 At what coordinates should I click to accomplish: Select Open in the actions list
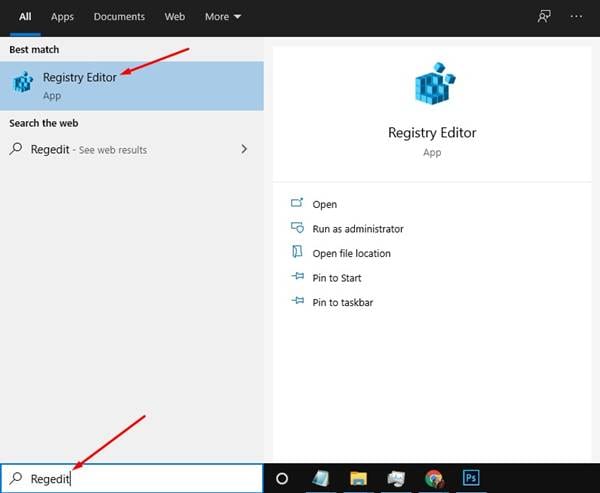[324, 204]
